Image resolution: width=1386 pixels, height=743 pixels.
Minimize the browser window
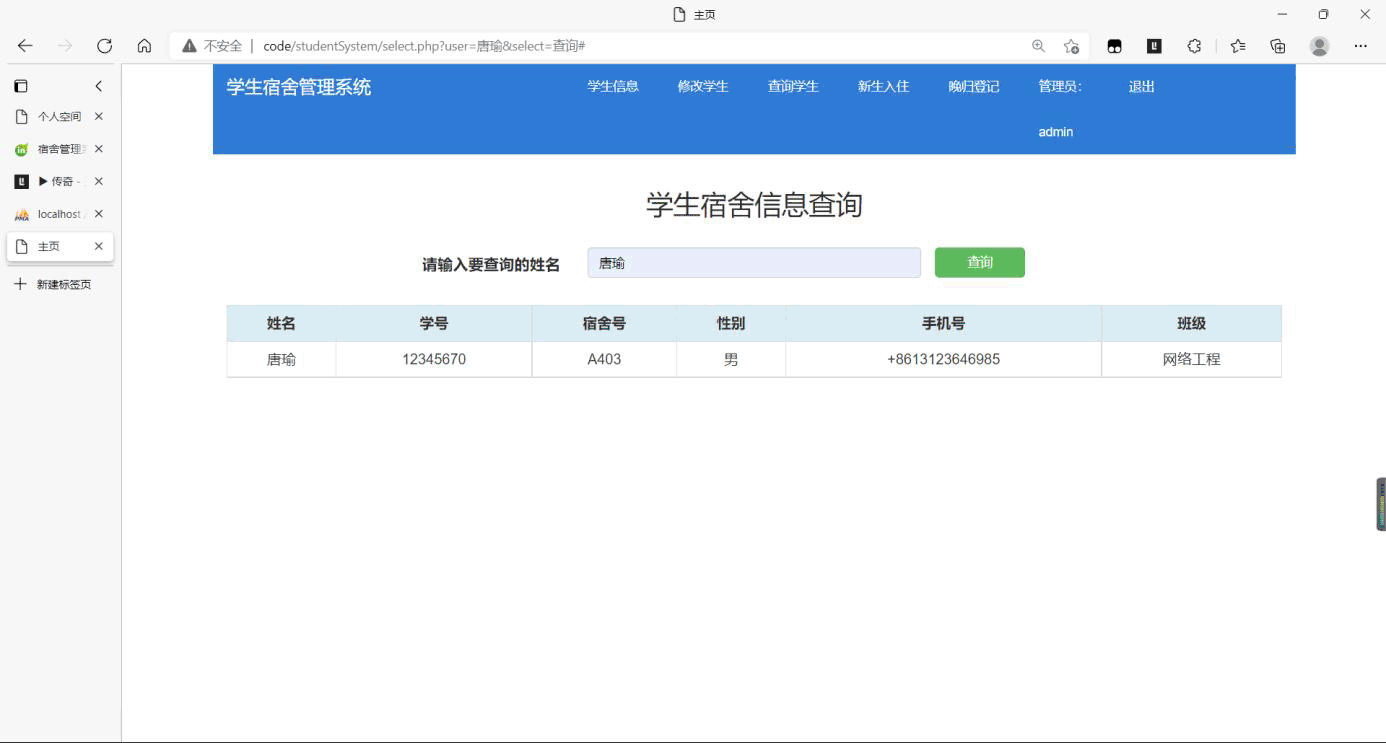1282,14
